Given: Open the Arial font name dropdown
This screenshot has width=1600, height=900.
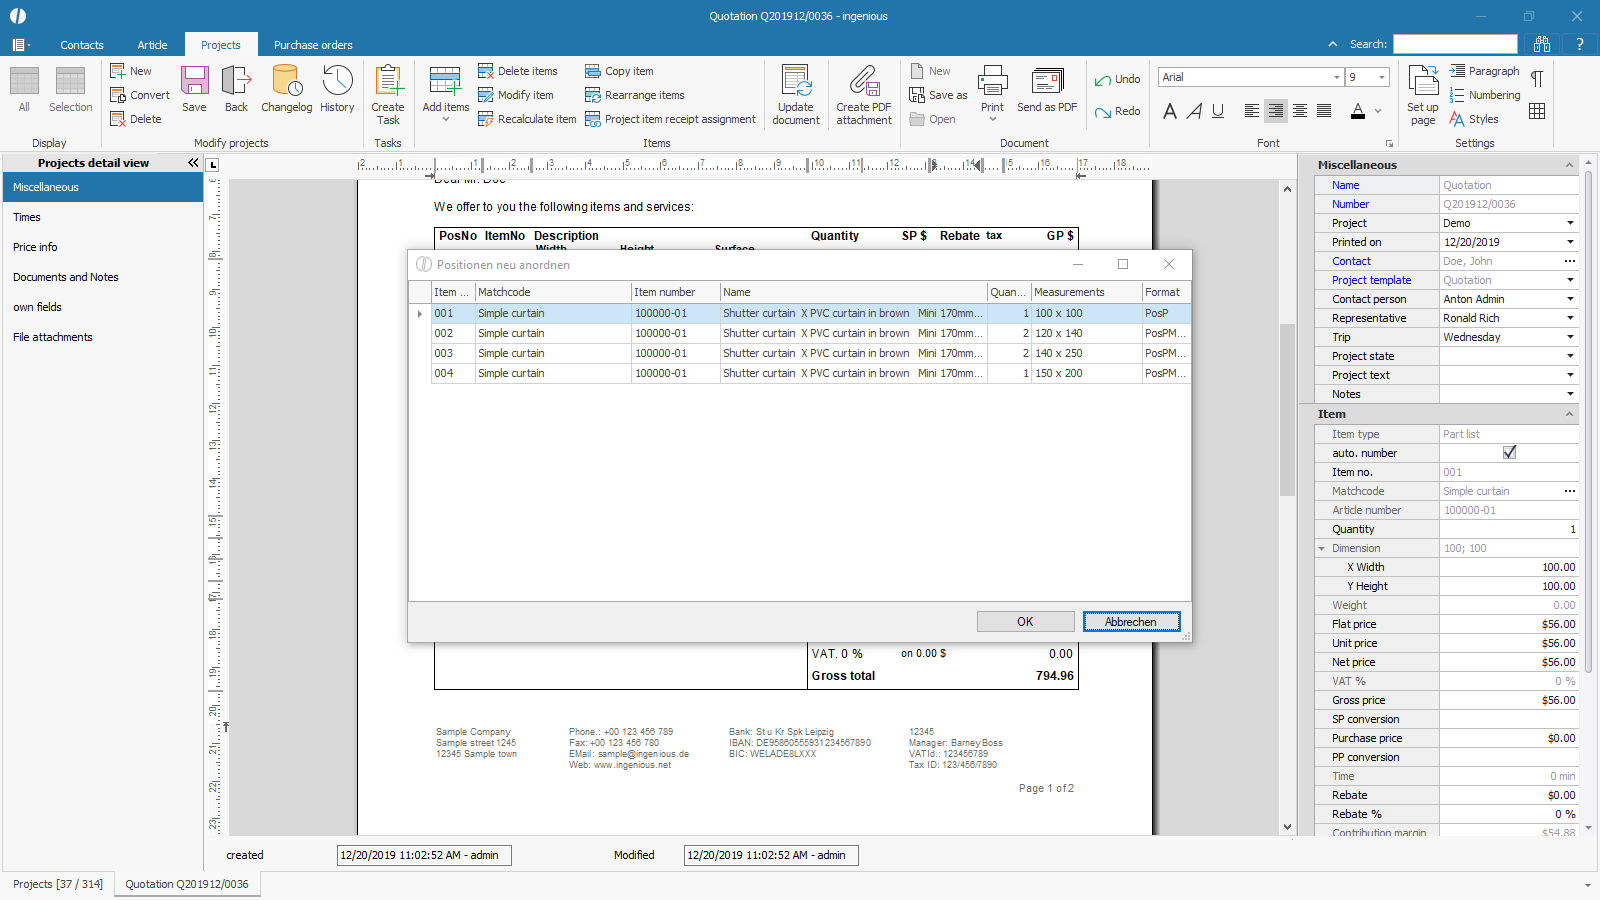Looking at the screenshot, I should (x=1336, y=77).
